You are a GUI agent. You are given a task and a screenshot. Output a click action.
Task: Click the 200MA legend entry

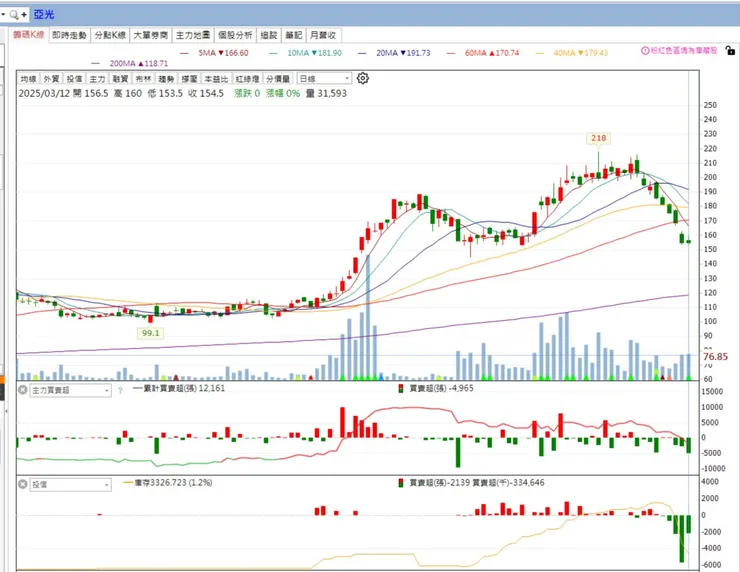tap(130, 63)
